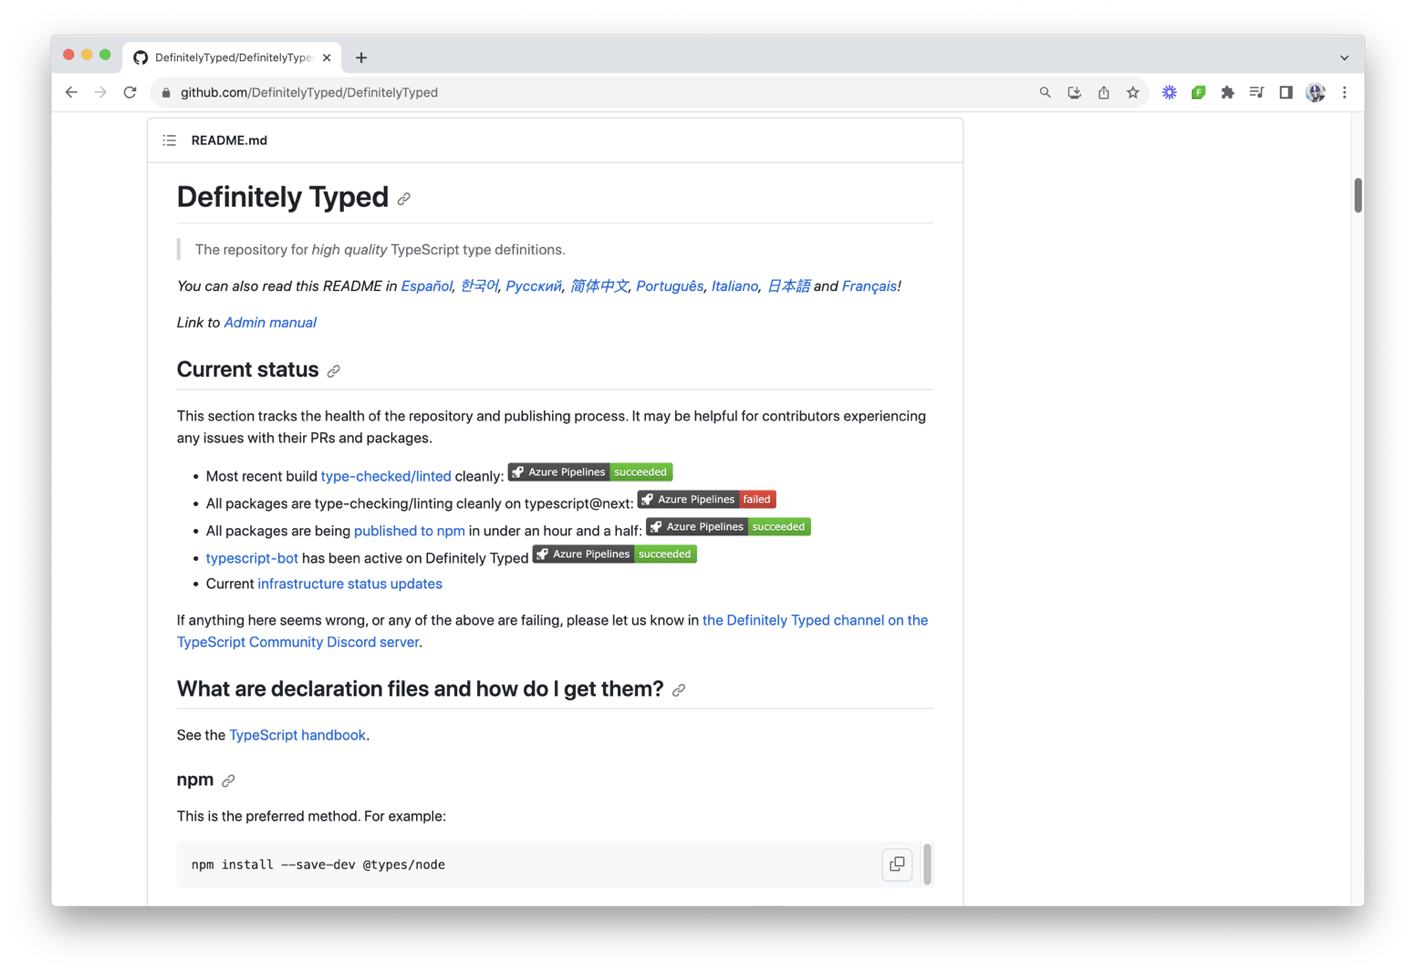The width and height of the screenshot is (1416, 974).
Task: Open the purple snowflake extension
Action: (x=1169, y=92)
